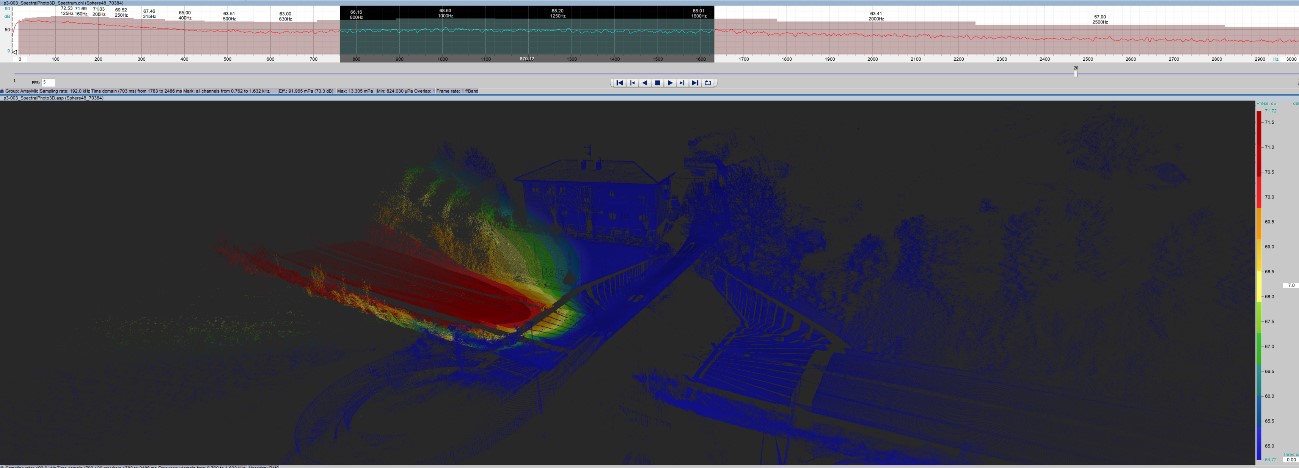Step back one frame
Viewport: 1299px width, 468px height.
[633, 83]
